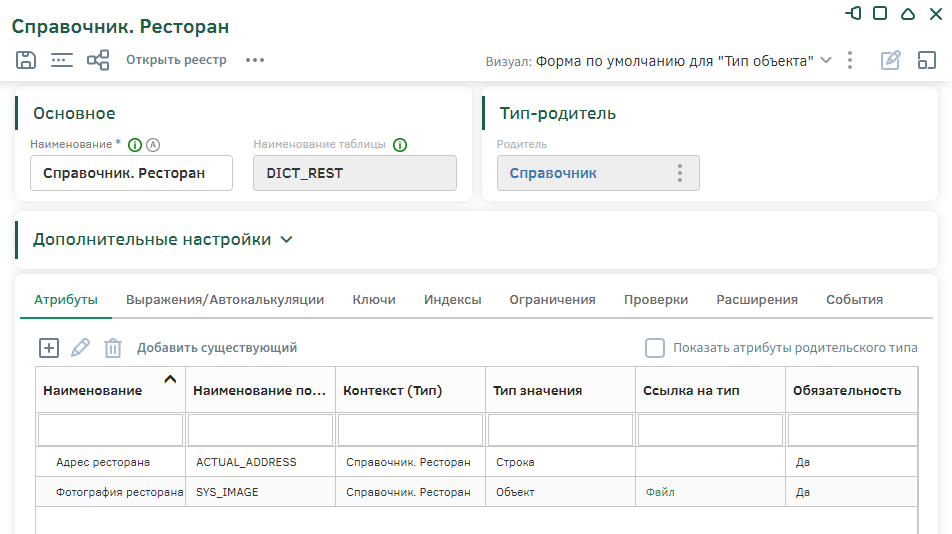Screen dimensions: 952x534
Task: Enable Показать атрибуты родительского типа checkbox
Action: 655,348
